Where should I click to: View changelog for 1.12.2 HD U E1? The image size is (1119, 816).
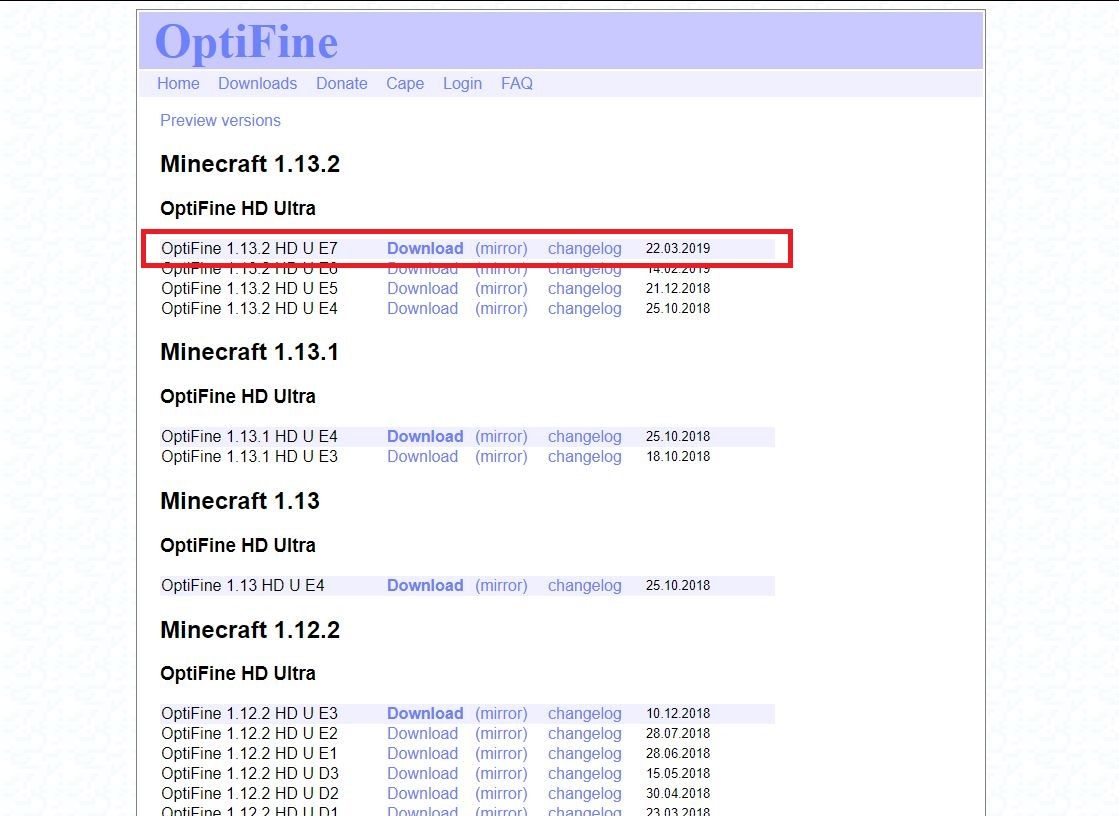[584, 753]
